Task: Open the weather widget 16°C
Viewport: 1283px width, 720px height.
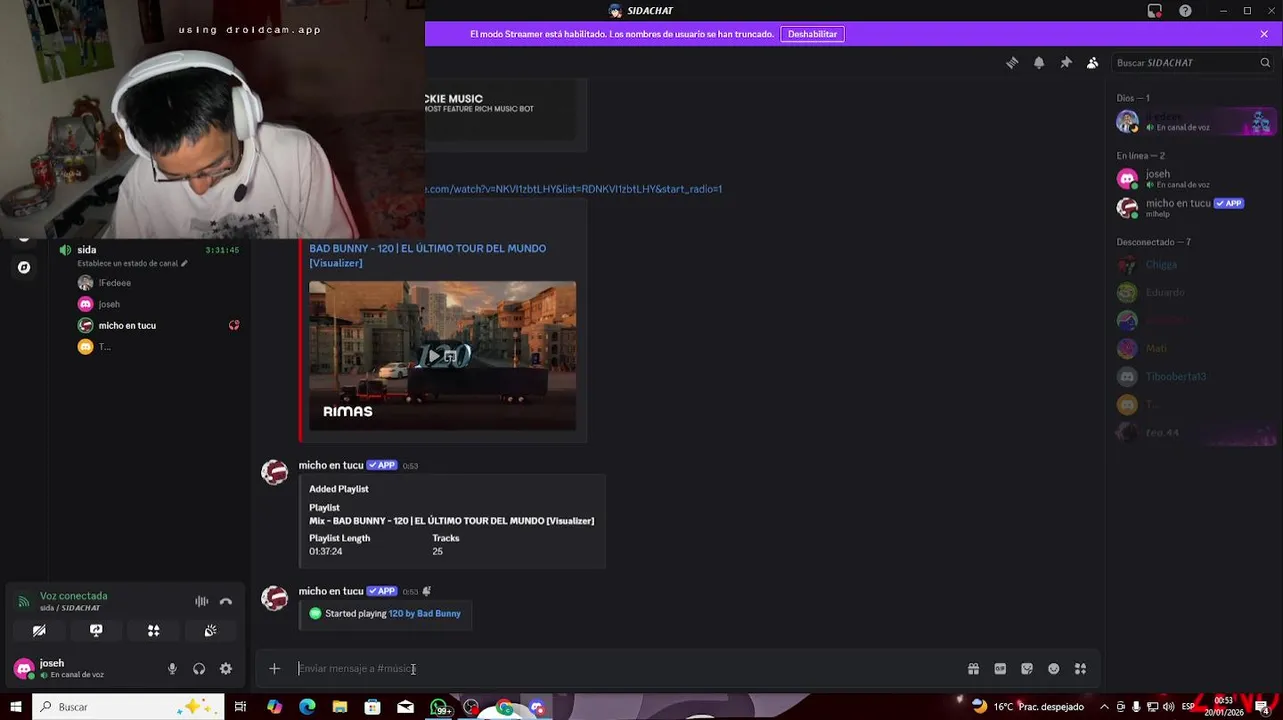Action: click(x=1027, y=707)
